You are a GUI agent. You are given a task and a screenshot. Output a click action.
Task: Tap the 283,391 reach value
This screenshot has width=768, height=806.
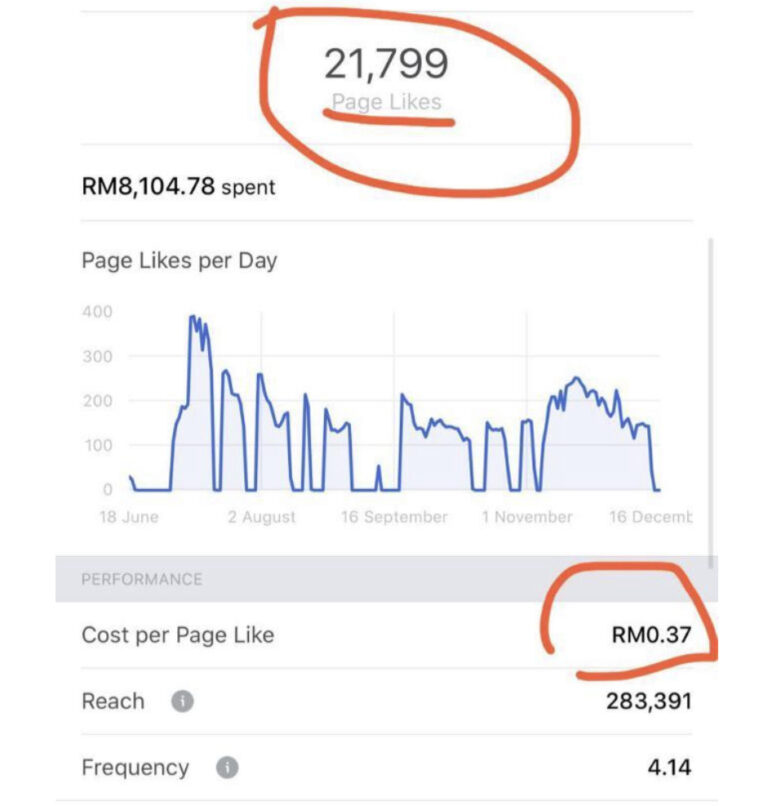click(x=649, y=701)
